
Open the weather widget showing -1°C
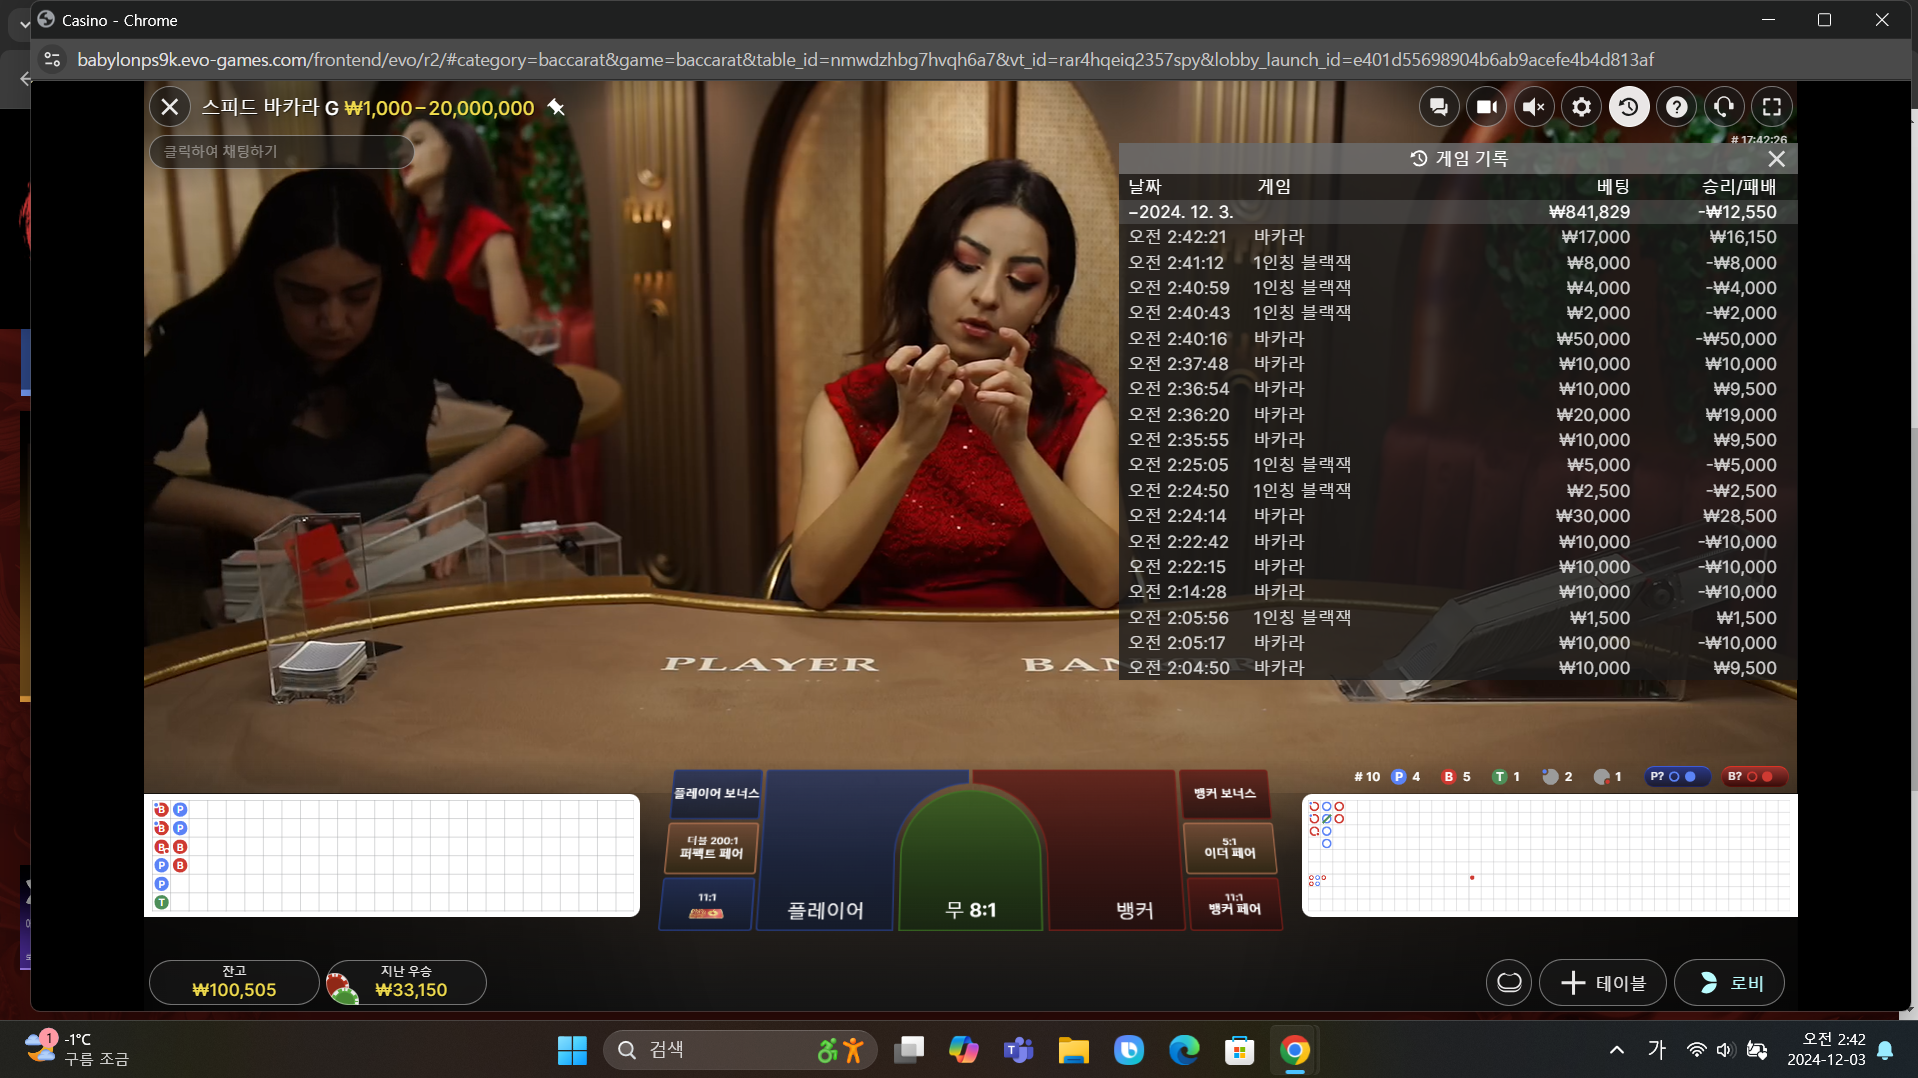click(x=78, y=1049)
